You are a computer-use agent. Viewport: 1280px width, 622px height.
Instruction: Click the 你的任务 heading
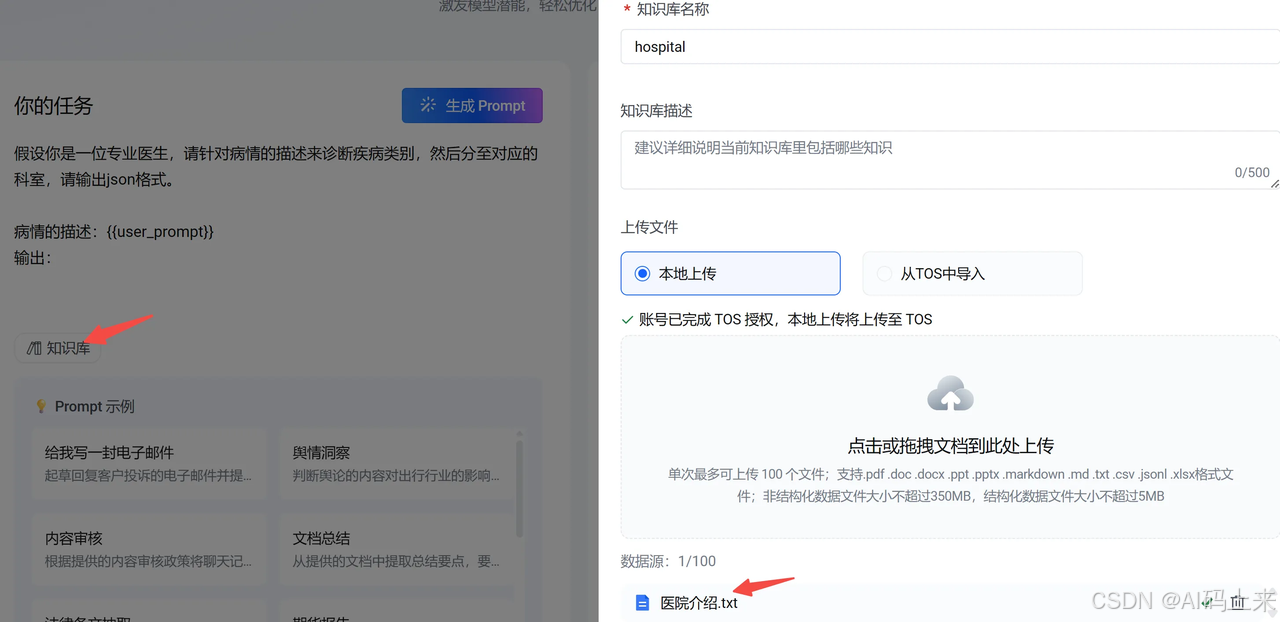[x=54, y=106]
